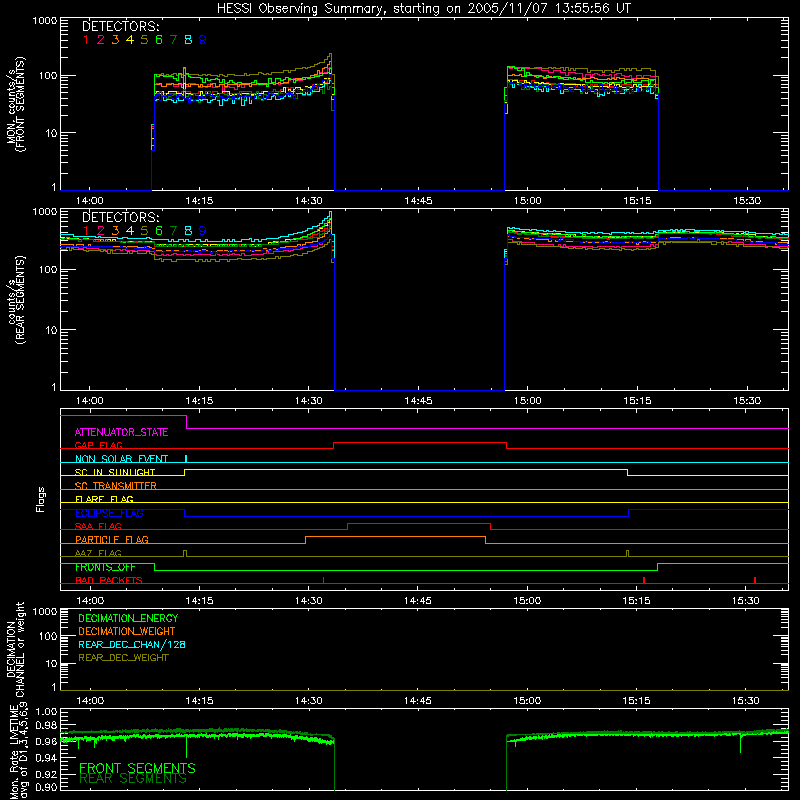This screenshot has height=800, width=800.
Task: Click the AAZ_FLAG pulse near 15:14
Action: click(x=628, y=554)
